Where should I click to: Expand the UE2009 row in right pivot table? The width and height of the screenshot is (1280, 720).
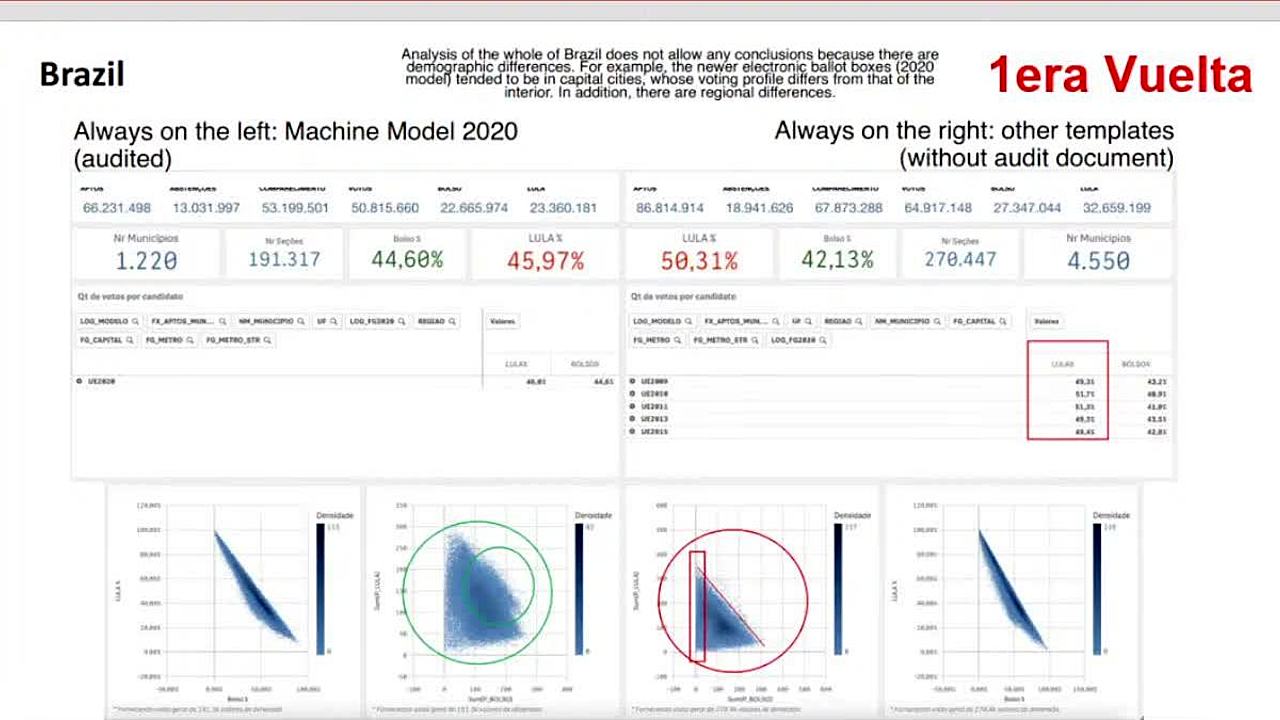(x=632, y=381)
